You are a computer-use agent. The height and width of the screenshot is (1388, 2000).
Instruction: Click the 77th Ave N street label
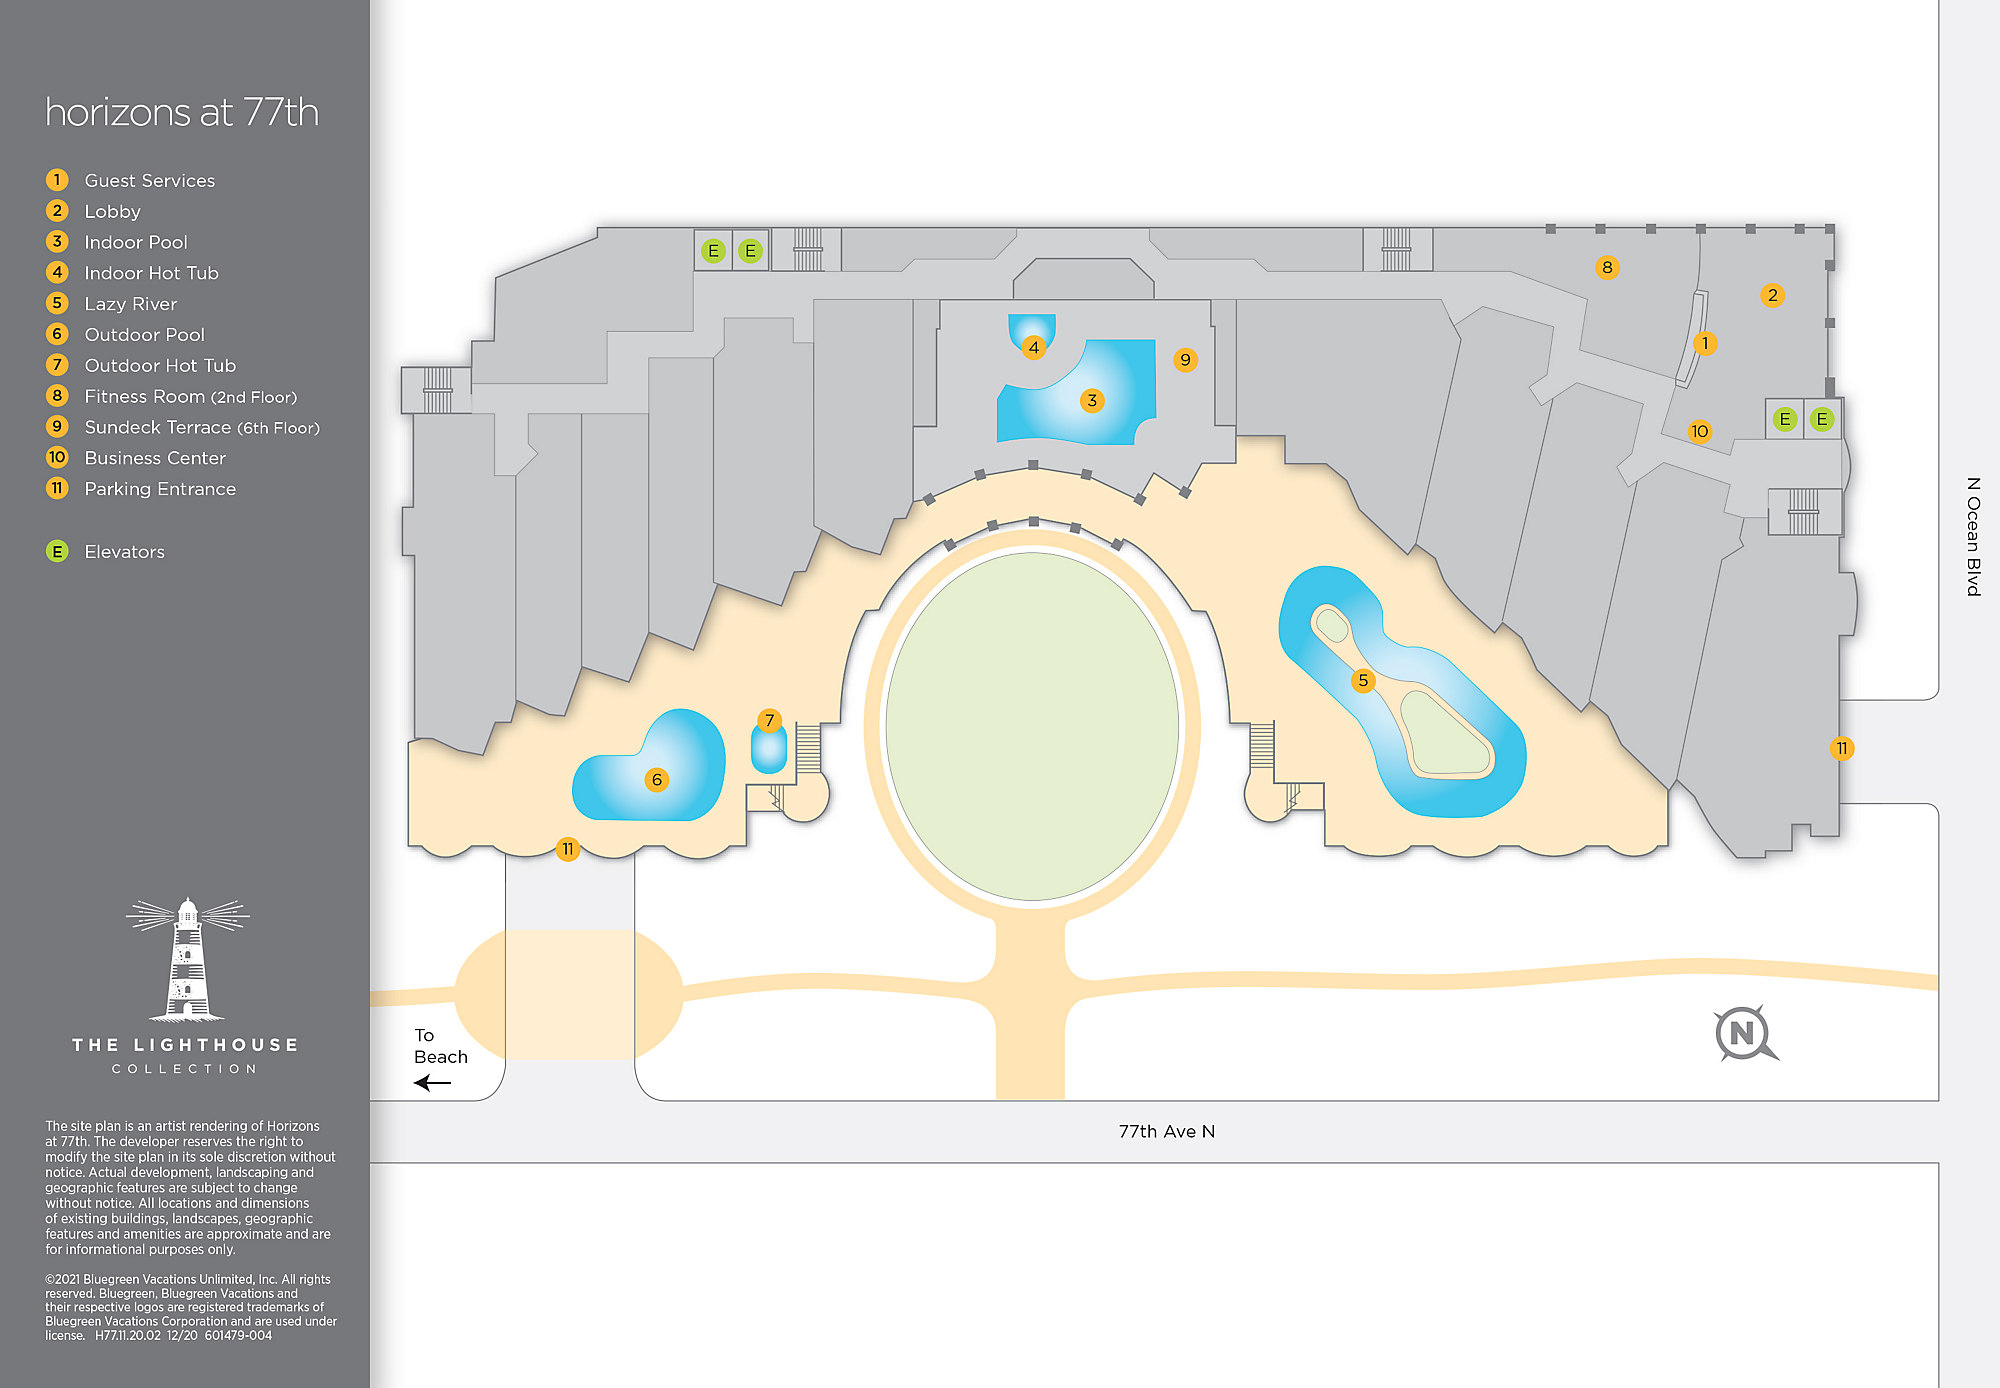pos(1166,1132)
